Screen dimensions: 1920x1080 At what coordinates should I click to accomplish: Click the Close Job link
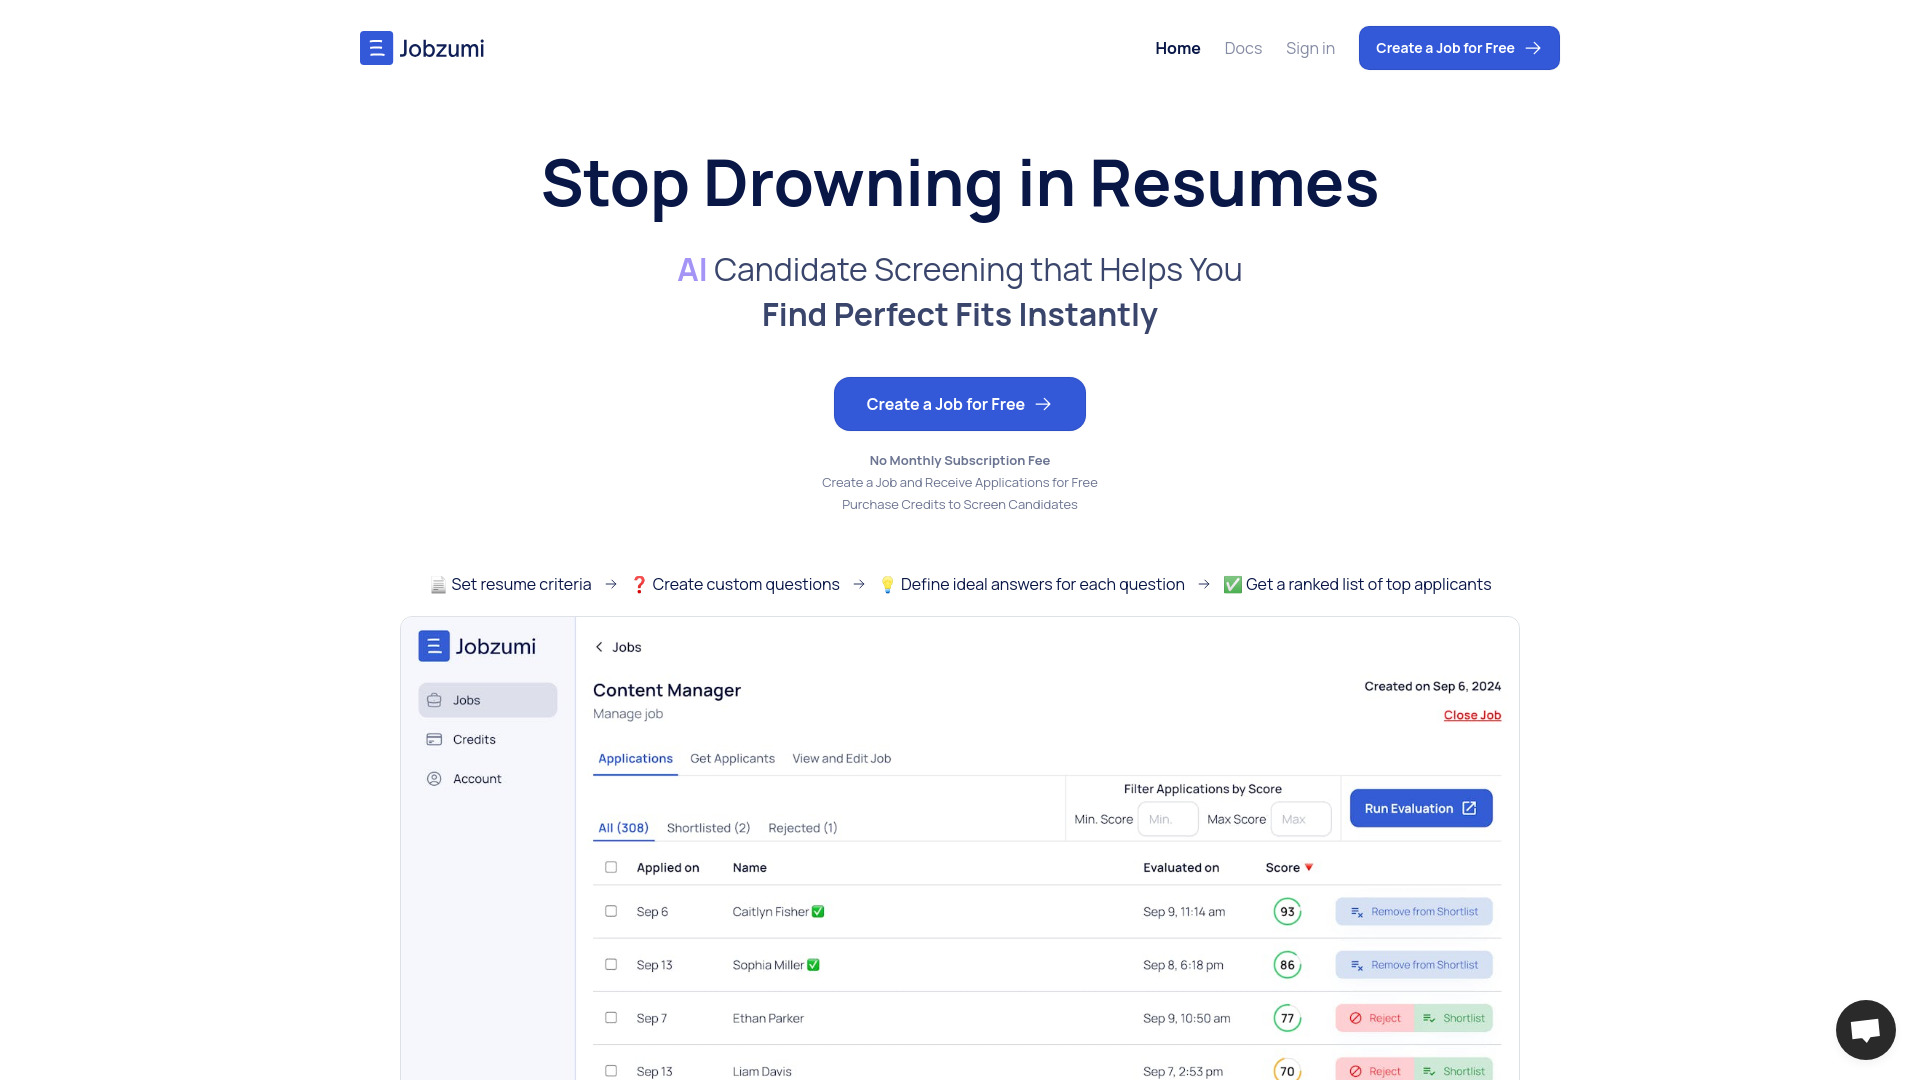tap(1472, 715)
